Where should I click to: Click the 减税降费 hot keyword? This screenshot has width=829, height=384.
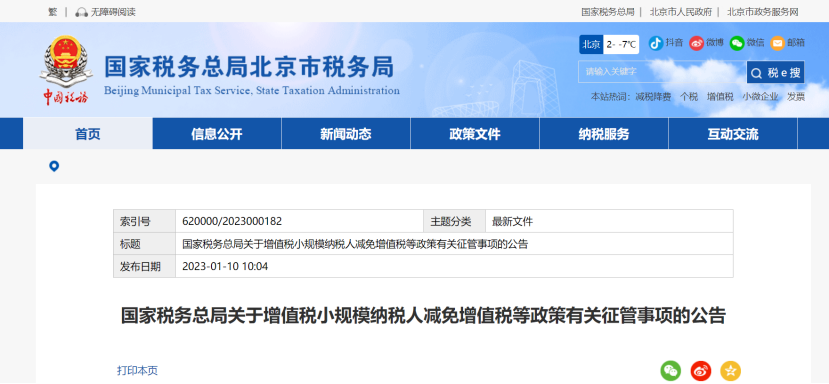coord(653,97)
